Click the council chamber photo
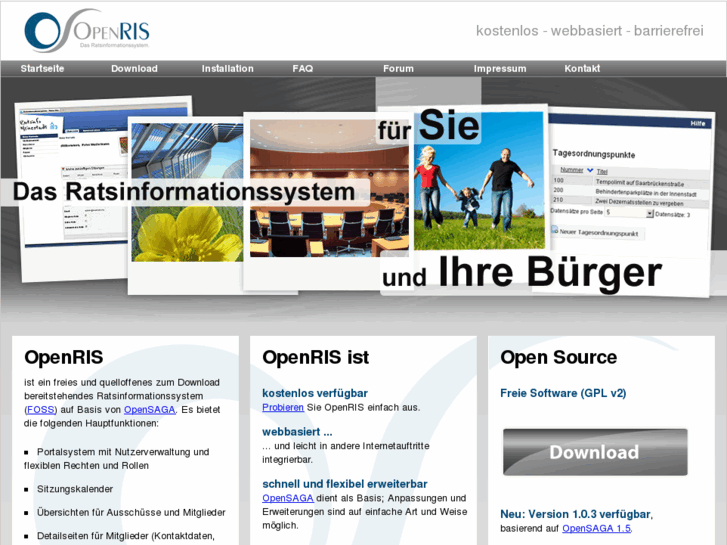 pyautogui.click(x=329, y=188)
